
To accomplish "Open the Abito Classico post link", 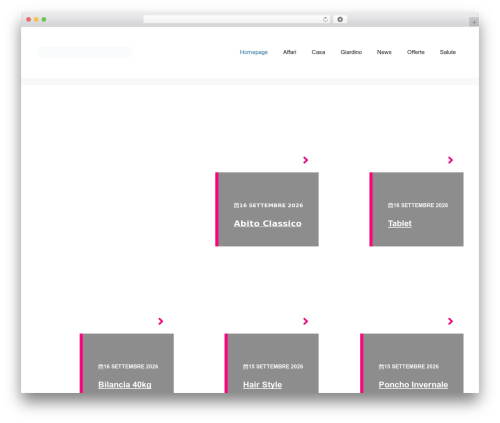I will pyautogui.click(x=268, y=223).
